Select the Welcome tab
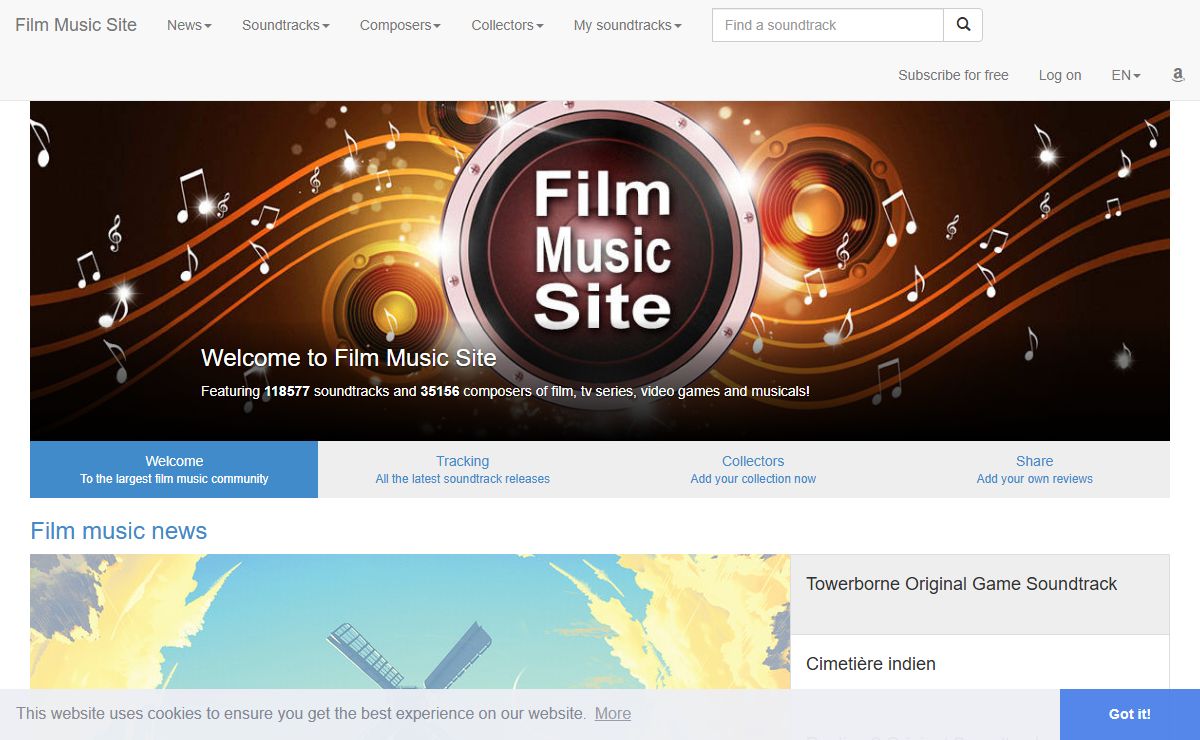The width and height of the screenshot is (1200, 740). (x=174, y=469)
